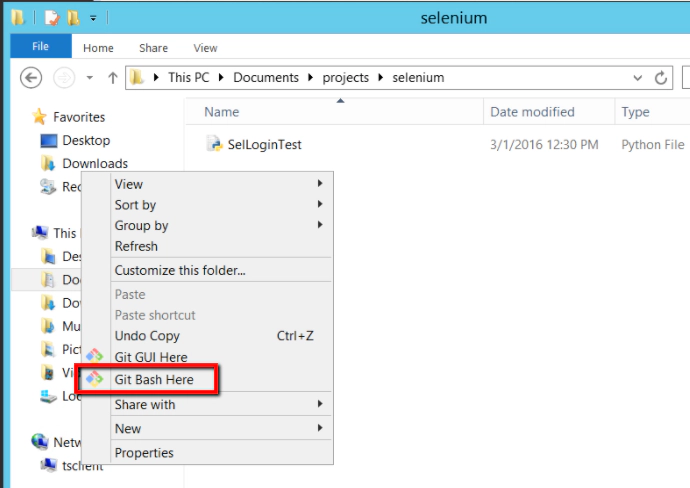Choose Customize this folder... menu entry
Image resolution: width=690 pixels, height=488 pixels.
coord(221,270)
